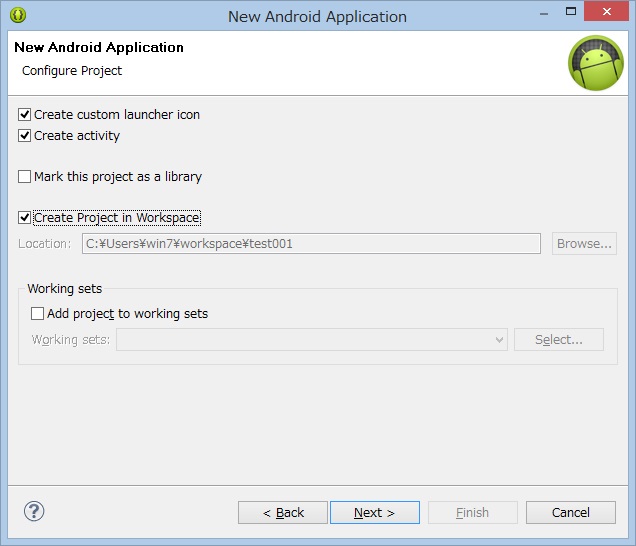Click the Finish button

click(473, 512)
